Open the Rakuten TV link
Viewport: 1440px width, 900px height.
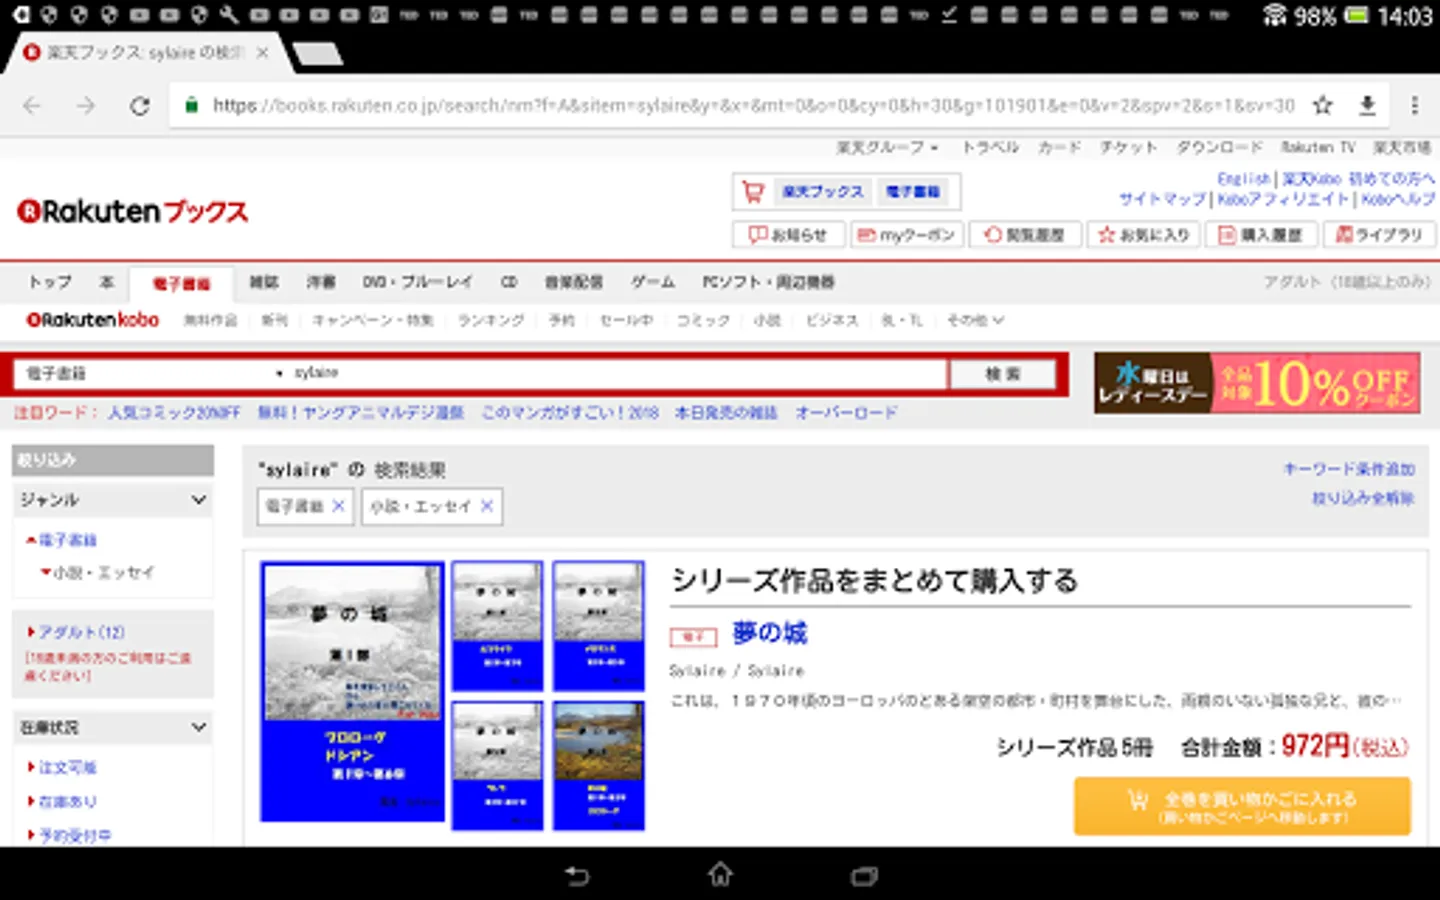point(1318,147)
